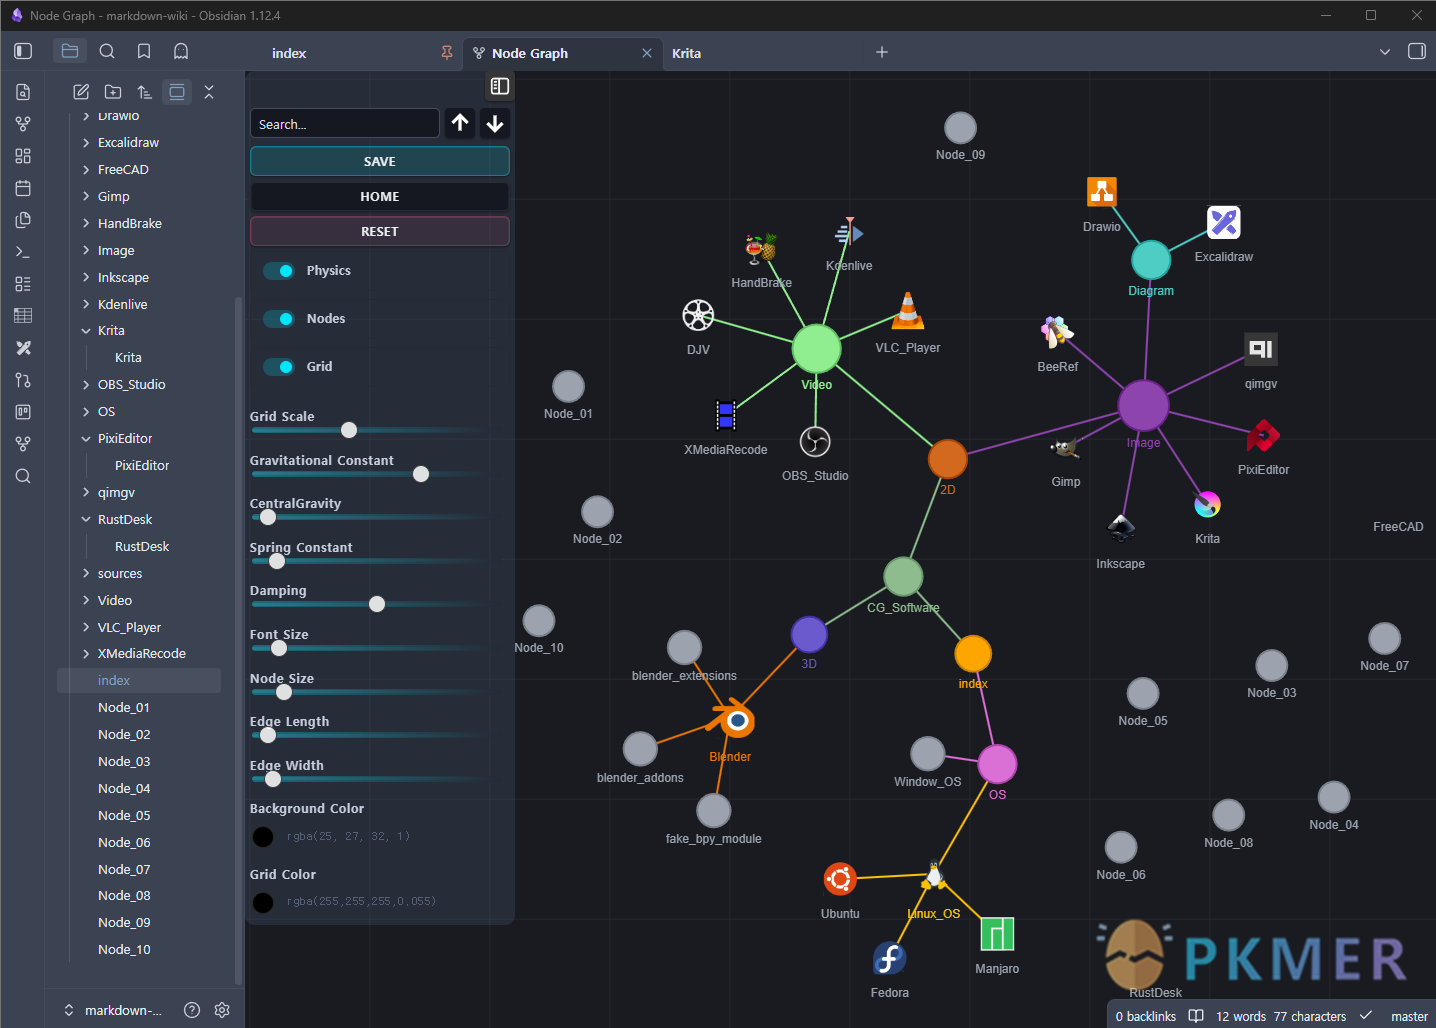Expand the Excalidraw folder
Viewport: 1436px width, 1028px height.
point(86,143)
